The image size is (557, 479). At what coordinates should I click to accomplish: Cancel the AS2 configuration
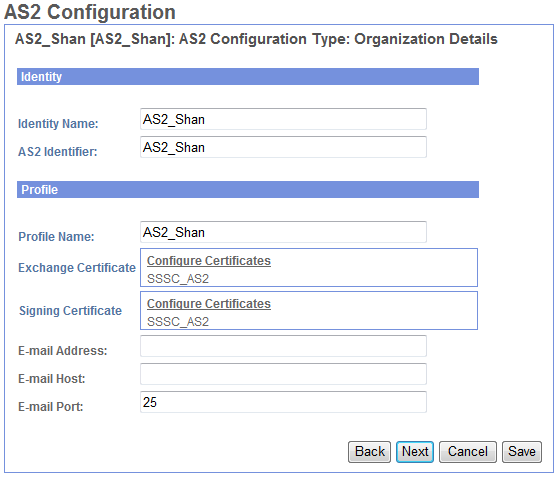[x=467, y=452]
